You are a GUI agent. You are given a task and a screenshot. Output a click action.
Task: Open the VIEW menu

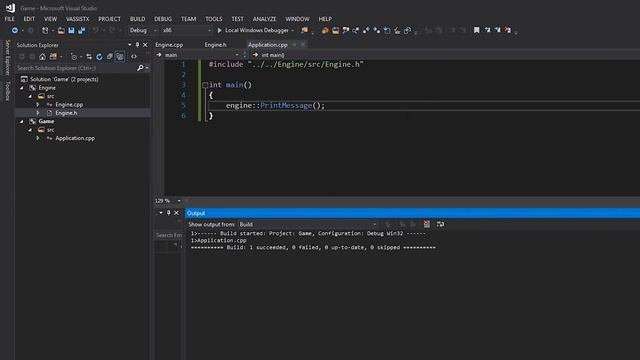50,19
